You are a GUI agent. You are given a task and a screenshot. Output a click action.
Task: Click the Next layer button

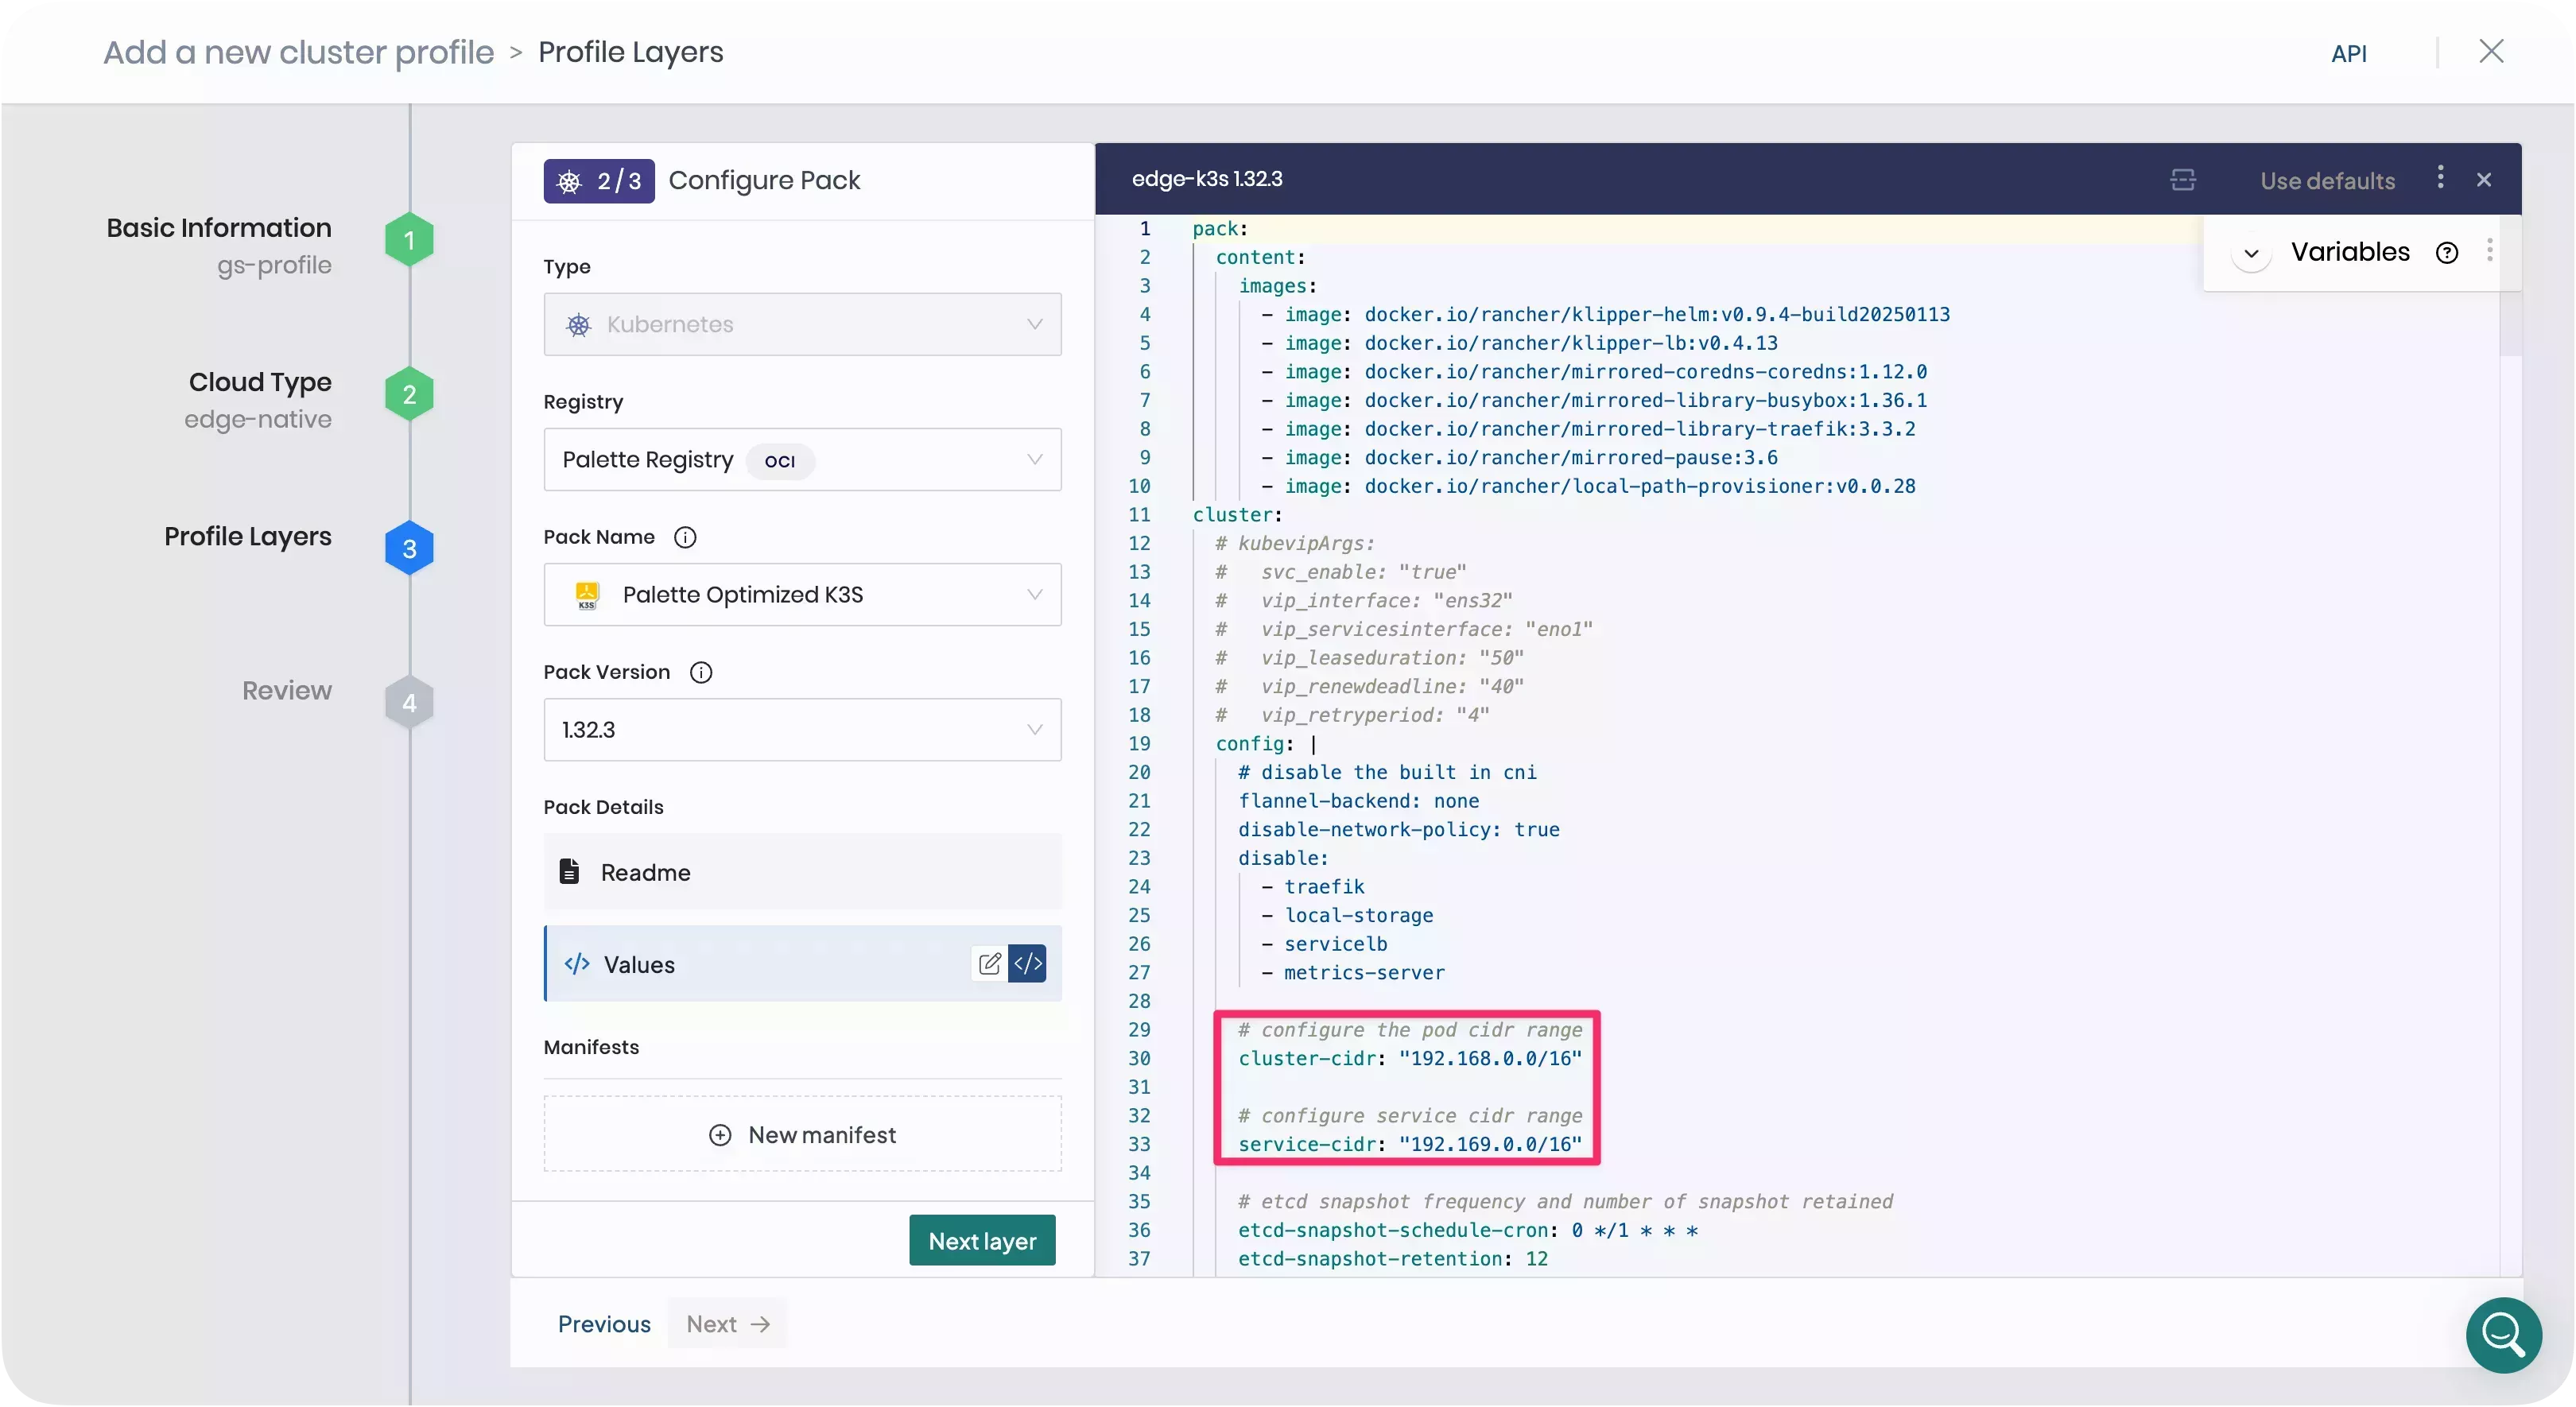pyautogui.click(x=981, y=1239)
